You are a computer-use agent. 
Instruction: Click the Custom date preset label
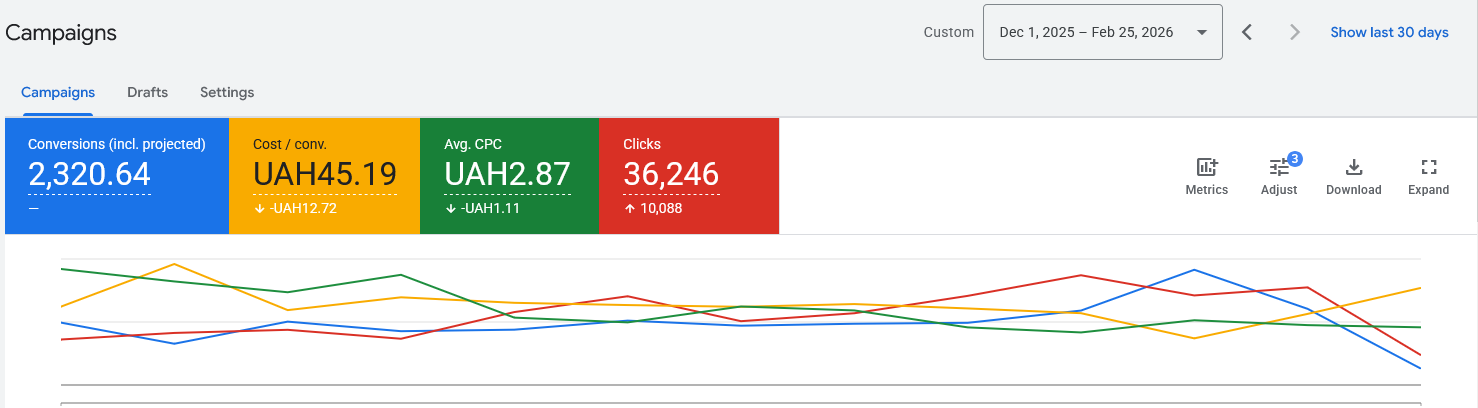click(948, 32)
